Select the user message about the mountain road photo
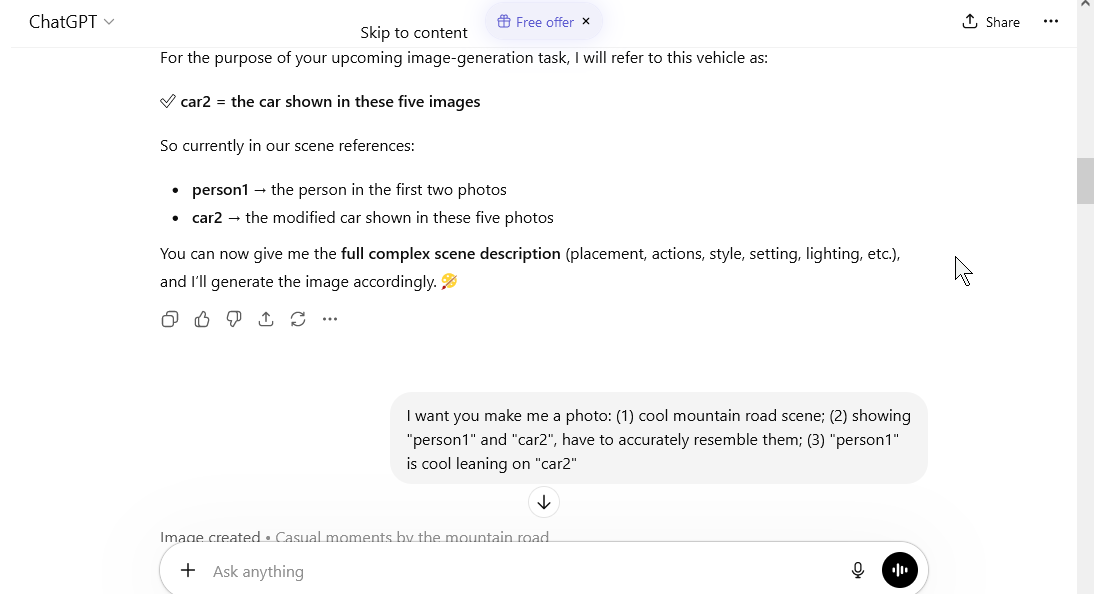This screenshot has width=1094, height=594. pos(659,439)
